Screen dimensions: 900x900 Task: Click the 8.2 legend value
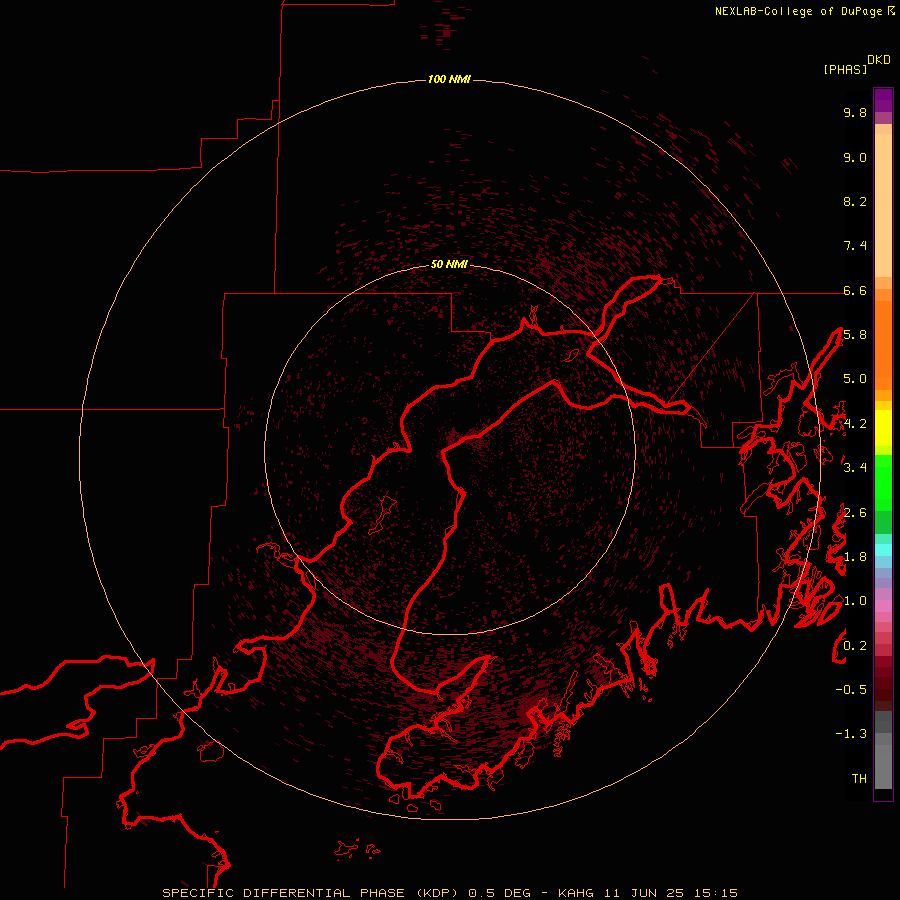(855, 201)
